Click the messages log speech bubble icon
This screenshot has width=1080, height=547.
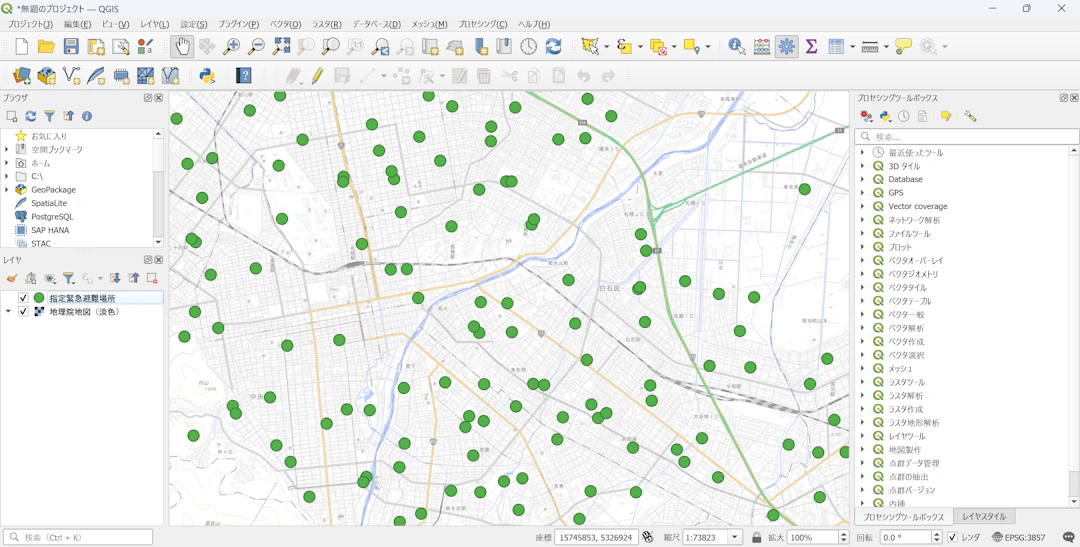pos(1068,537)
